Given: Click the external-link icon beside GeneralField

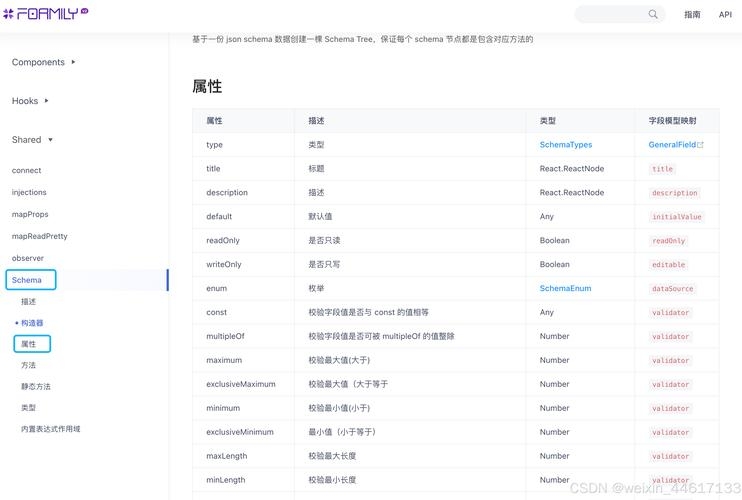Looking at the screenshot, I should 700,145.
